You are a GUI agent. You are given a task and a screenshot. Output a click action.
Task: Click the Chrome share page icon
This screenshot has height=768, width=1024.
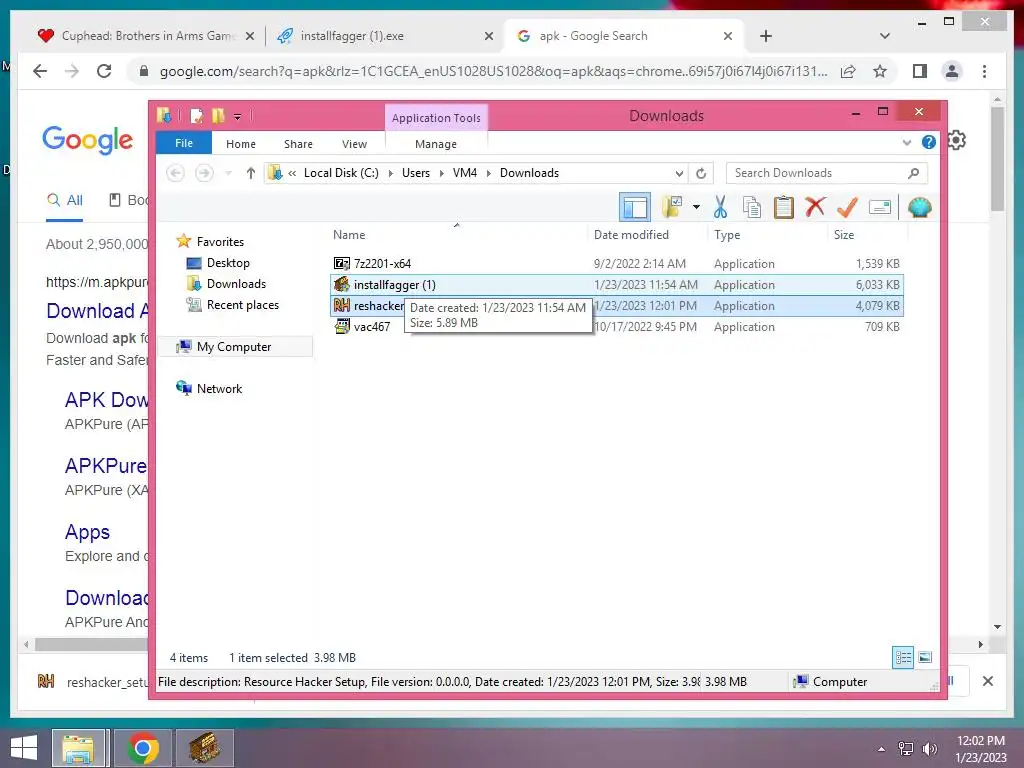[848, 71]
